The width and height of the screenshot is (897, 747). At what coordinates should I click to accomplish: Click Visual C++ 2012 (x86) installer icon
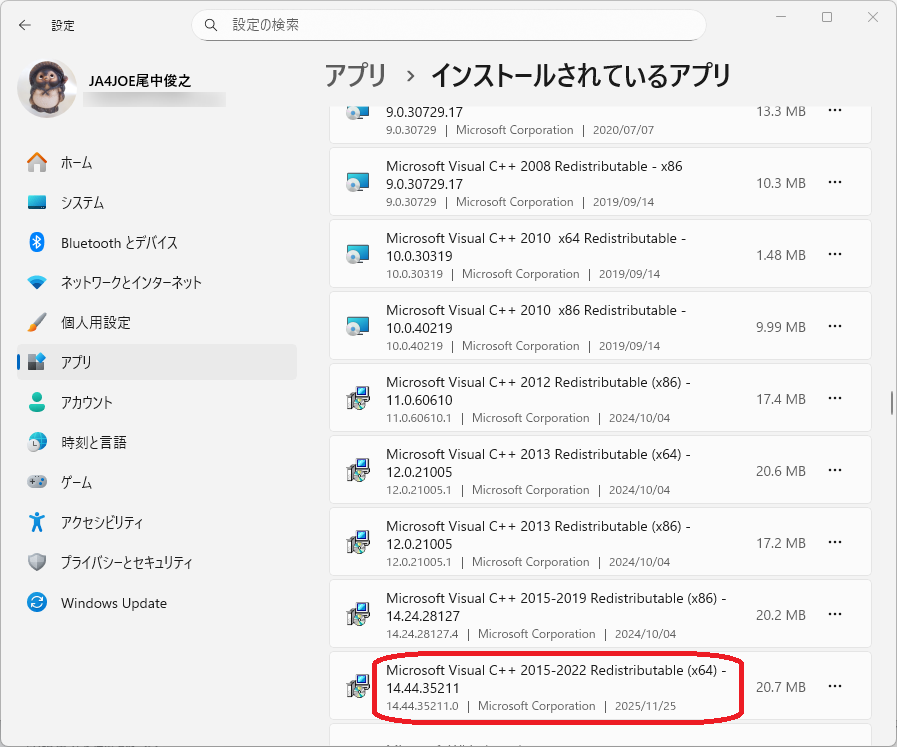click(358, 399)
